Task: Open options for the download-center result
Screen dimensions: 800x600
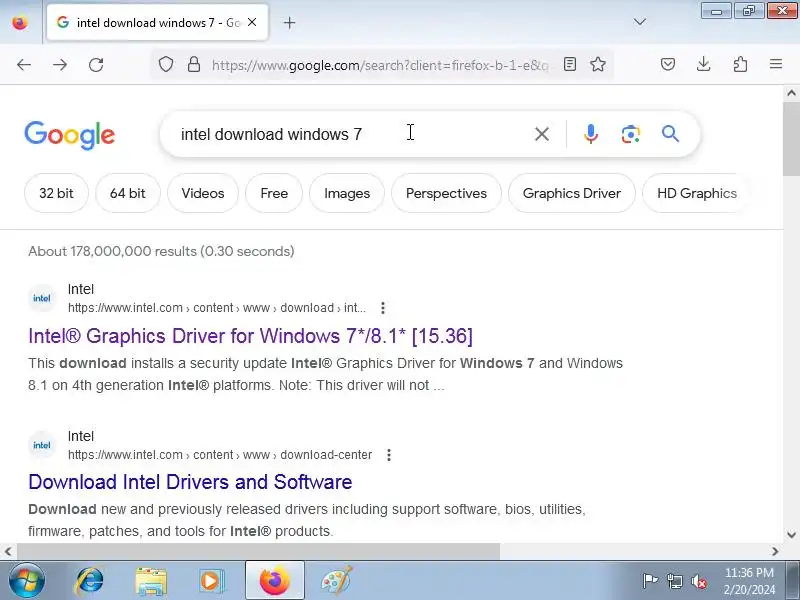Action: (389, 455)
